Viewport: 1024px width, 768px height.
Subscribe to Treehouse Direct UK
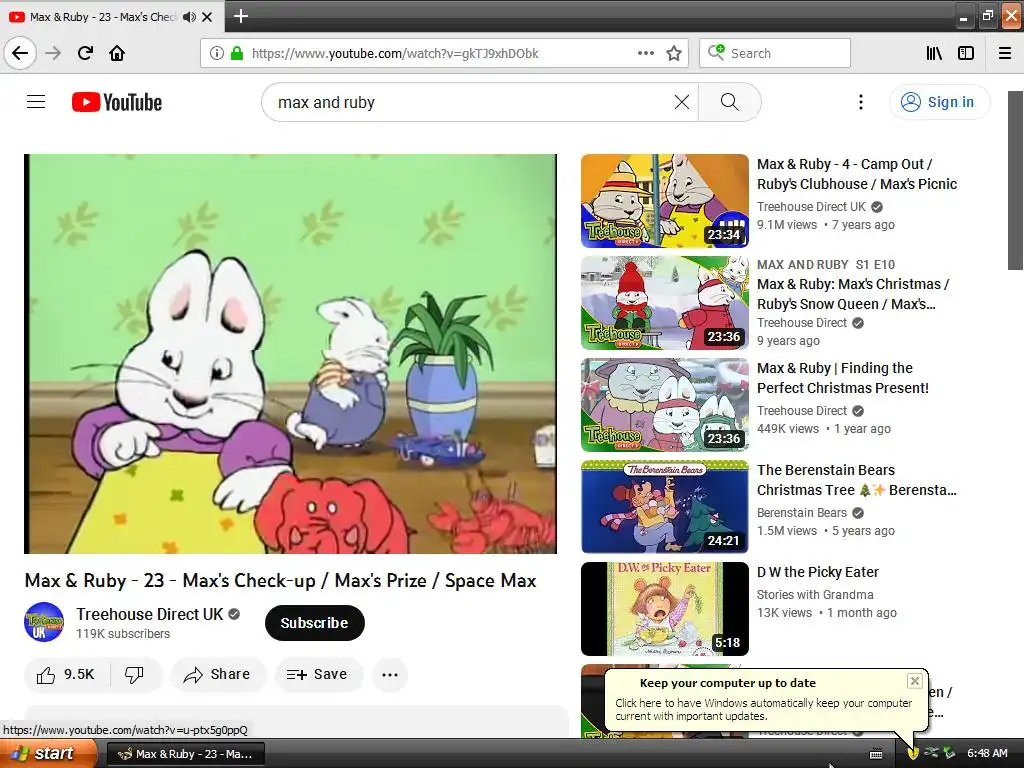click(314, 622)
